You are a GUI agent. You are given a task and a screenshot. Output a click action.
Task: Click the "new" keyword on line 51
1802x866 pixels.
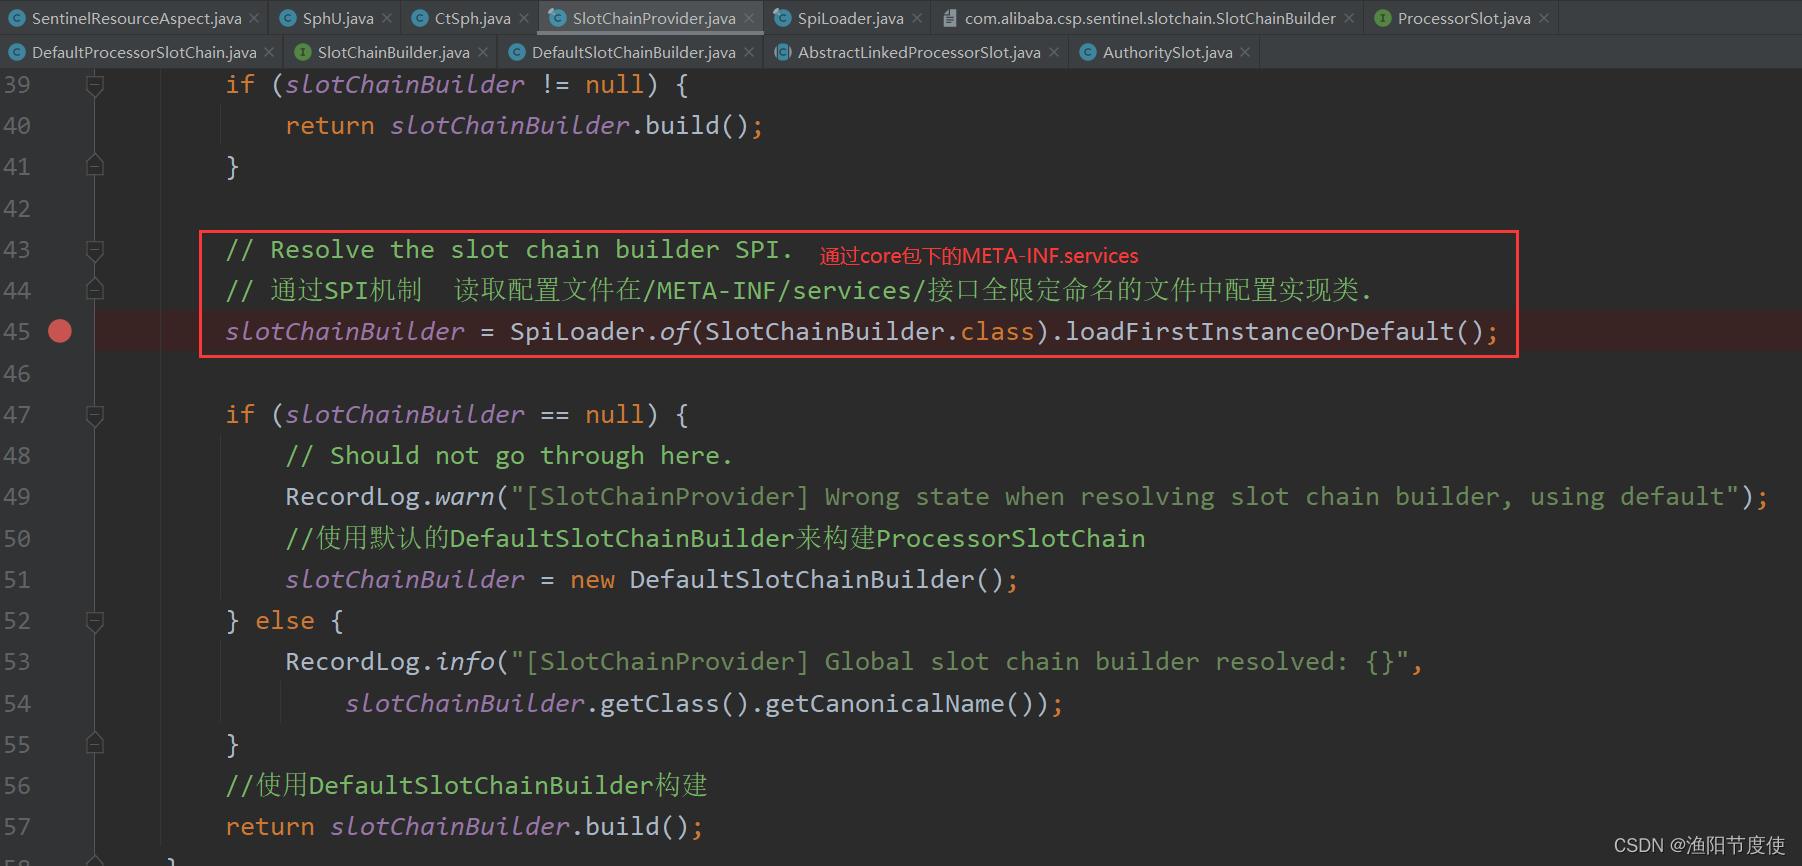tap(592, 580)
